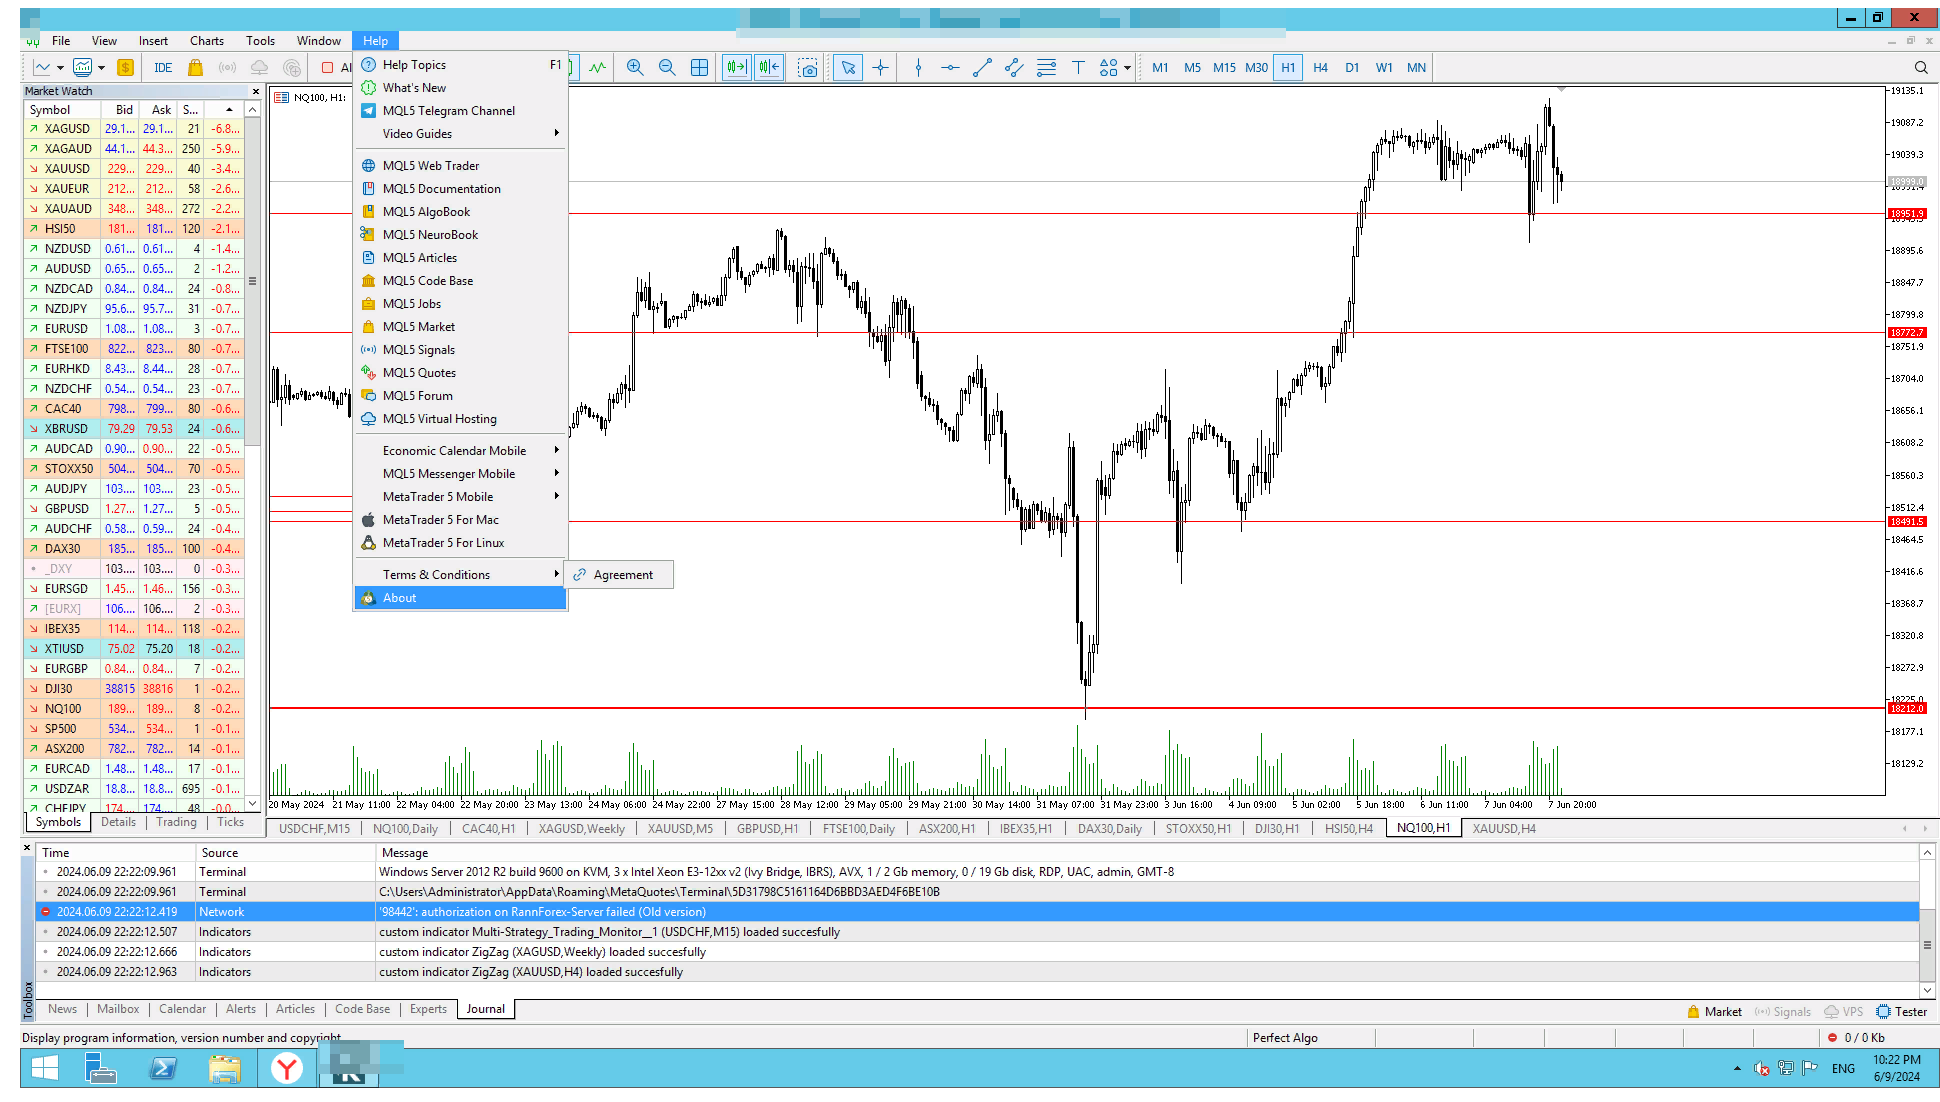
Task: Open the Ticks tab in Market Watch
Action: coord(230,822)
